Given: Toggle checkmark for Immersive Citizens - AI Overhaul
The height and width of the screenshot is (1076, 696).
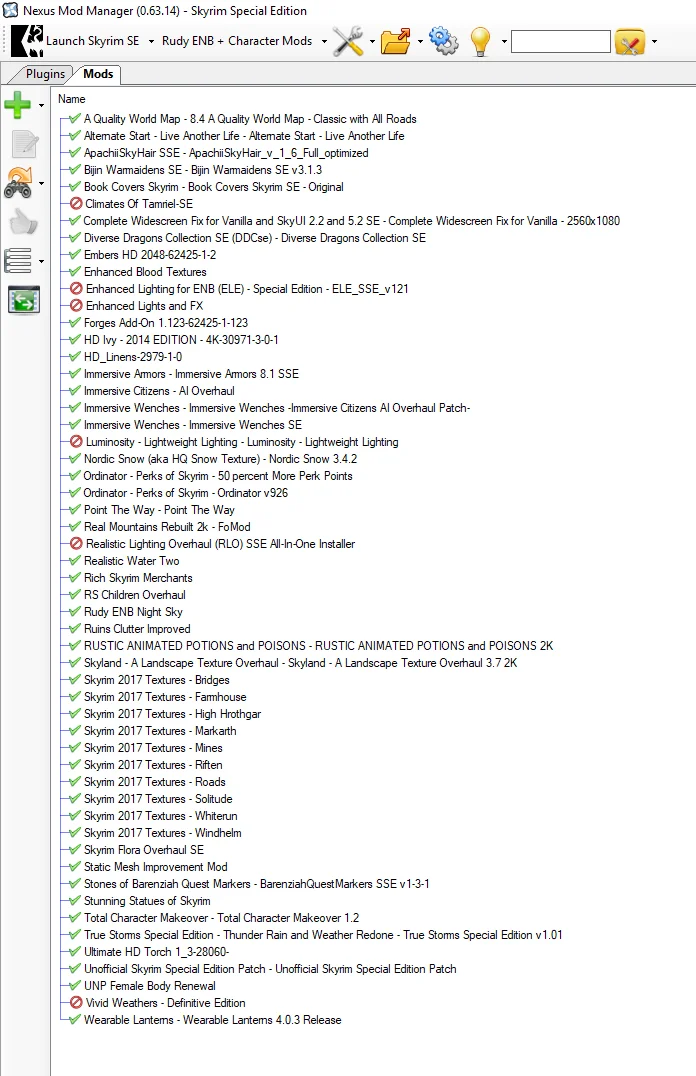Looking at the screenshot, I should click(x=76, y=390).
